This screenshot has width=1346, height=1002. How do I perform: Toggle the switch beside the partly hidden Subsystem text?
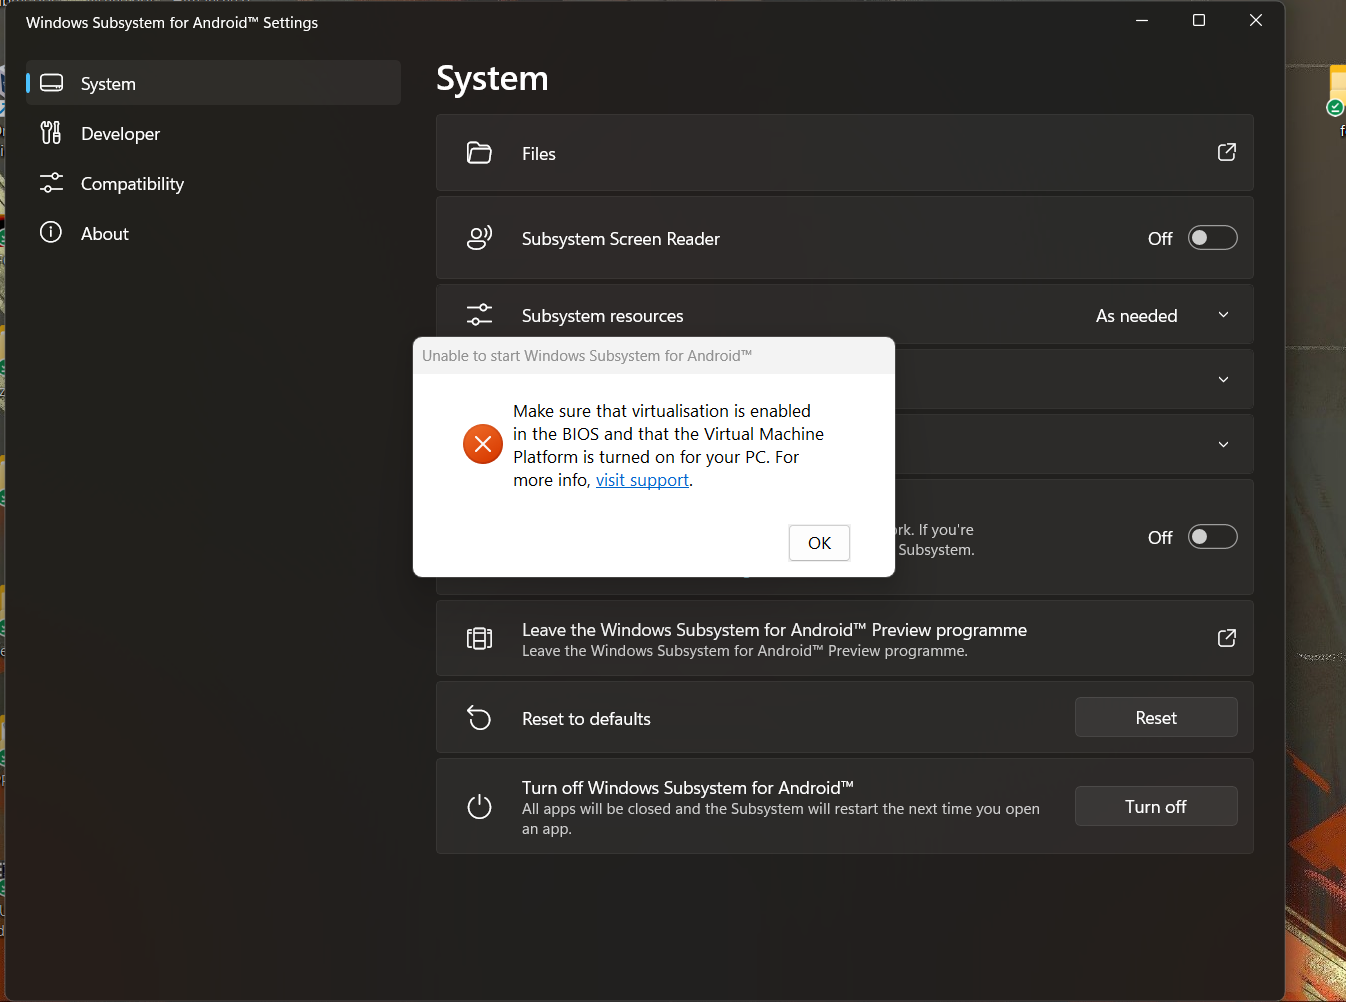tap(1213, 537)
